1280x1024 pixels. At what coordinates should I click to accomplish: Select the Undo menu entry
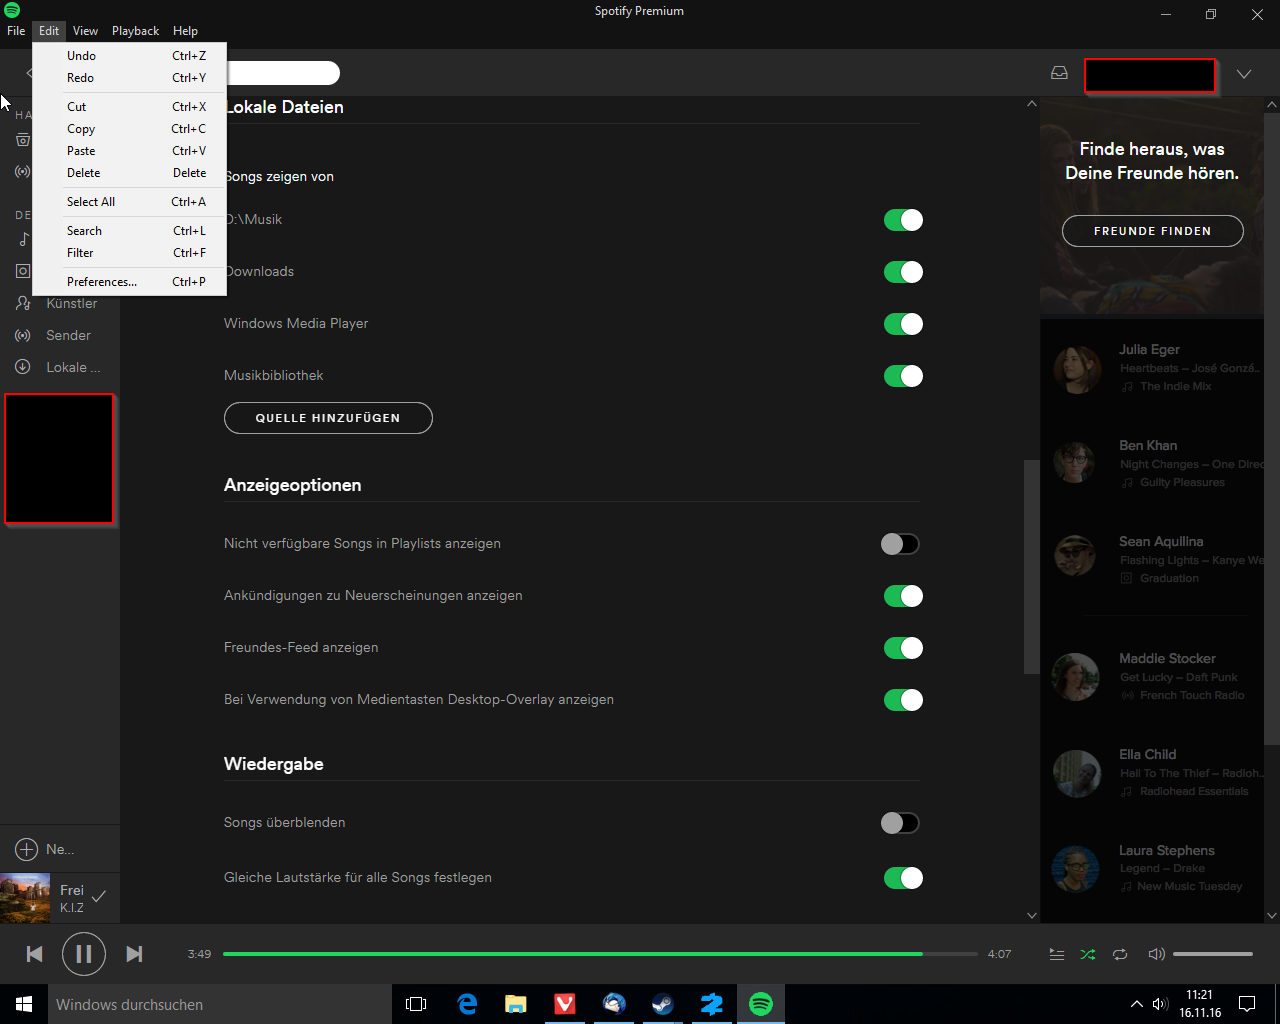pyautogui.click(x=130, y=56)
